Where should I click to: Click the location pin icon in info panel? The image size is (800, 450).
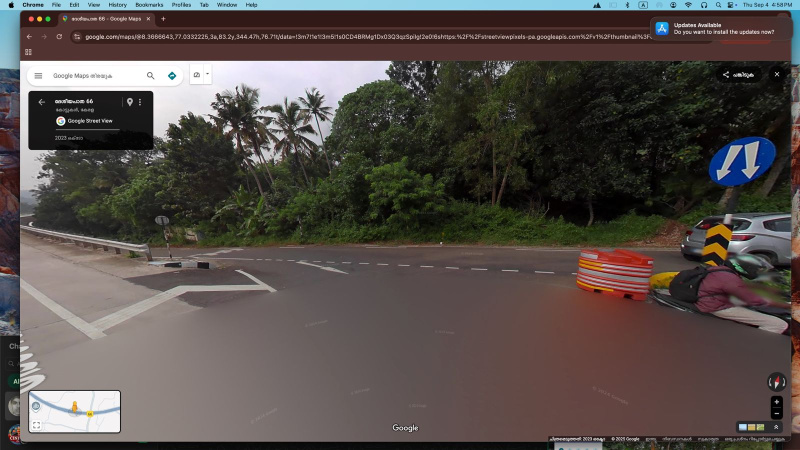pyautogui.click(x=129, y=102)
